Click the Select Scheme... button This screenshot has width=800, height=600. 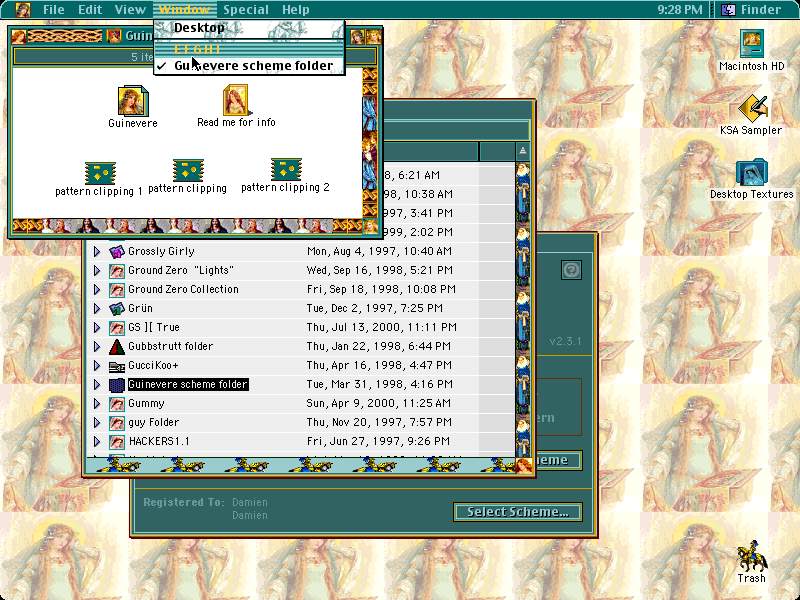(518, 512)
